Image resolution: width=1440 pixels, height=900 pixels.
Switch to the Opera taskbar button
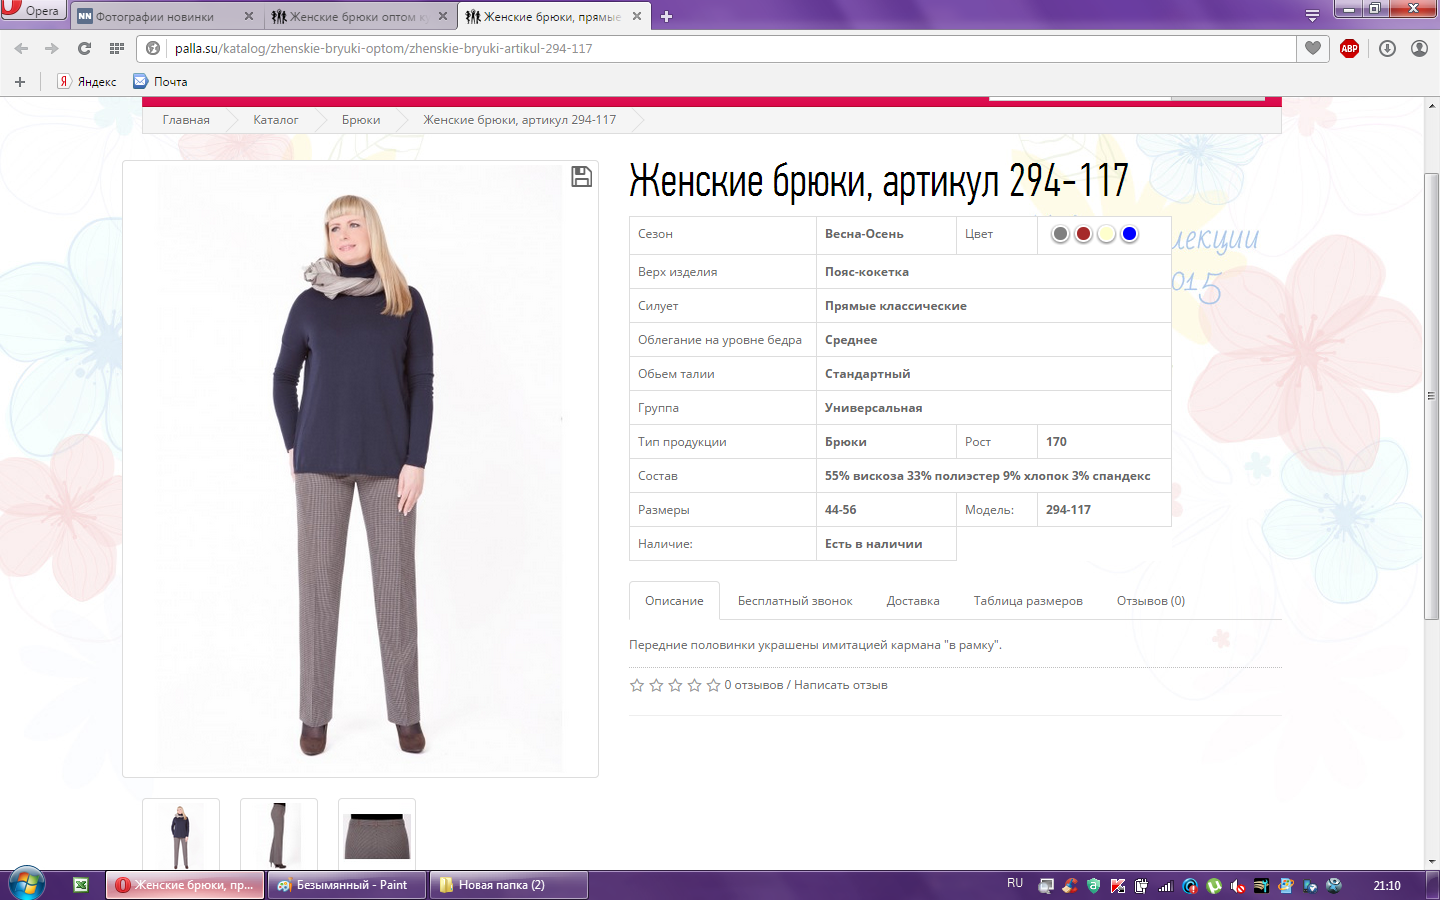tap(185, 885)
